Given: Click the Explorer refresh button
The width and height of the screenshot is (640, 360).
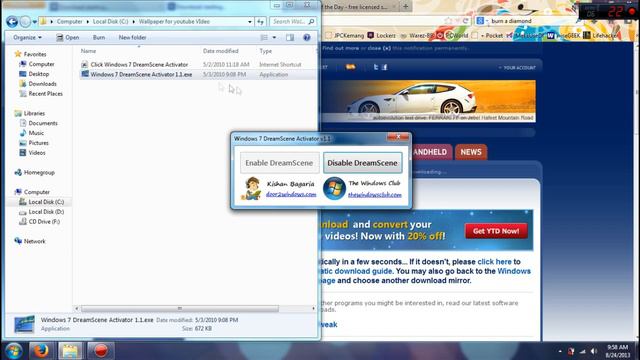Looking at the screenshot, I should tap(260, 22).
